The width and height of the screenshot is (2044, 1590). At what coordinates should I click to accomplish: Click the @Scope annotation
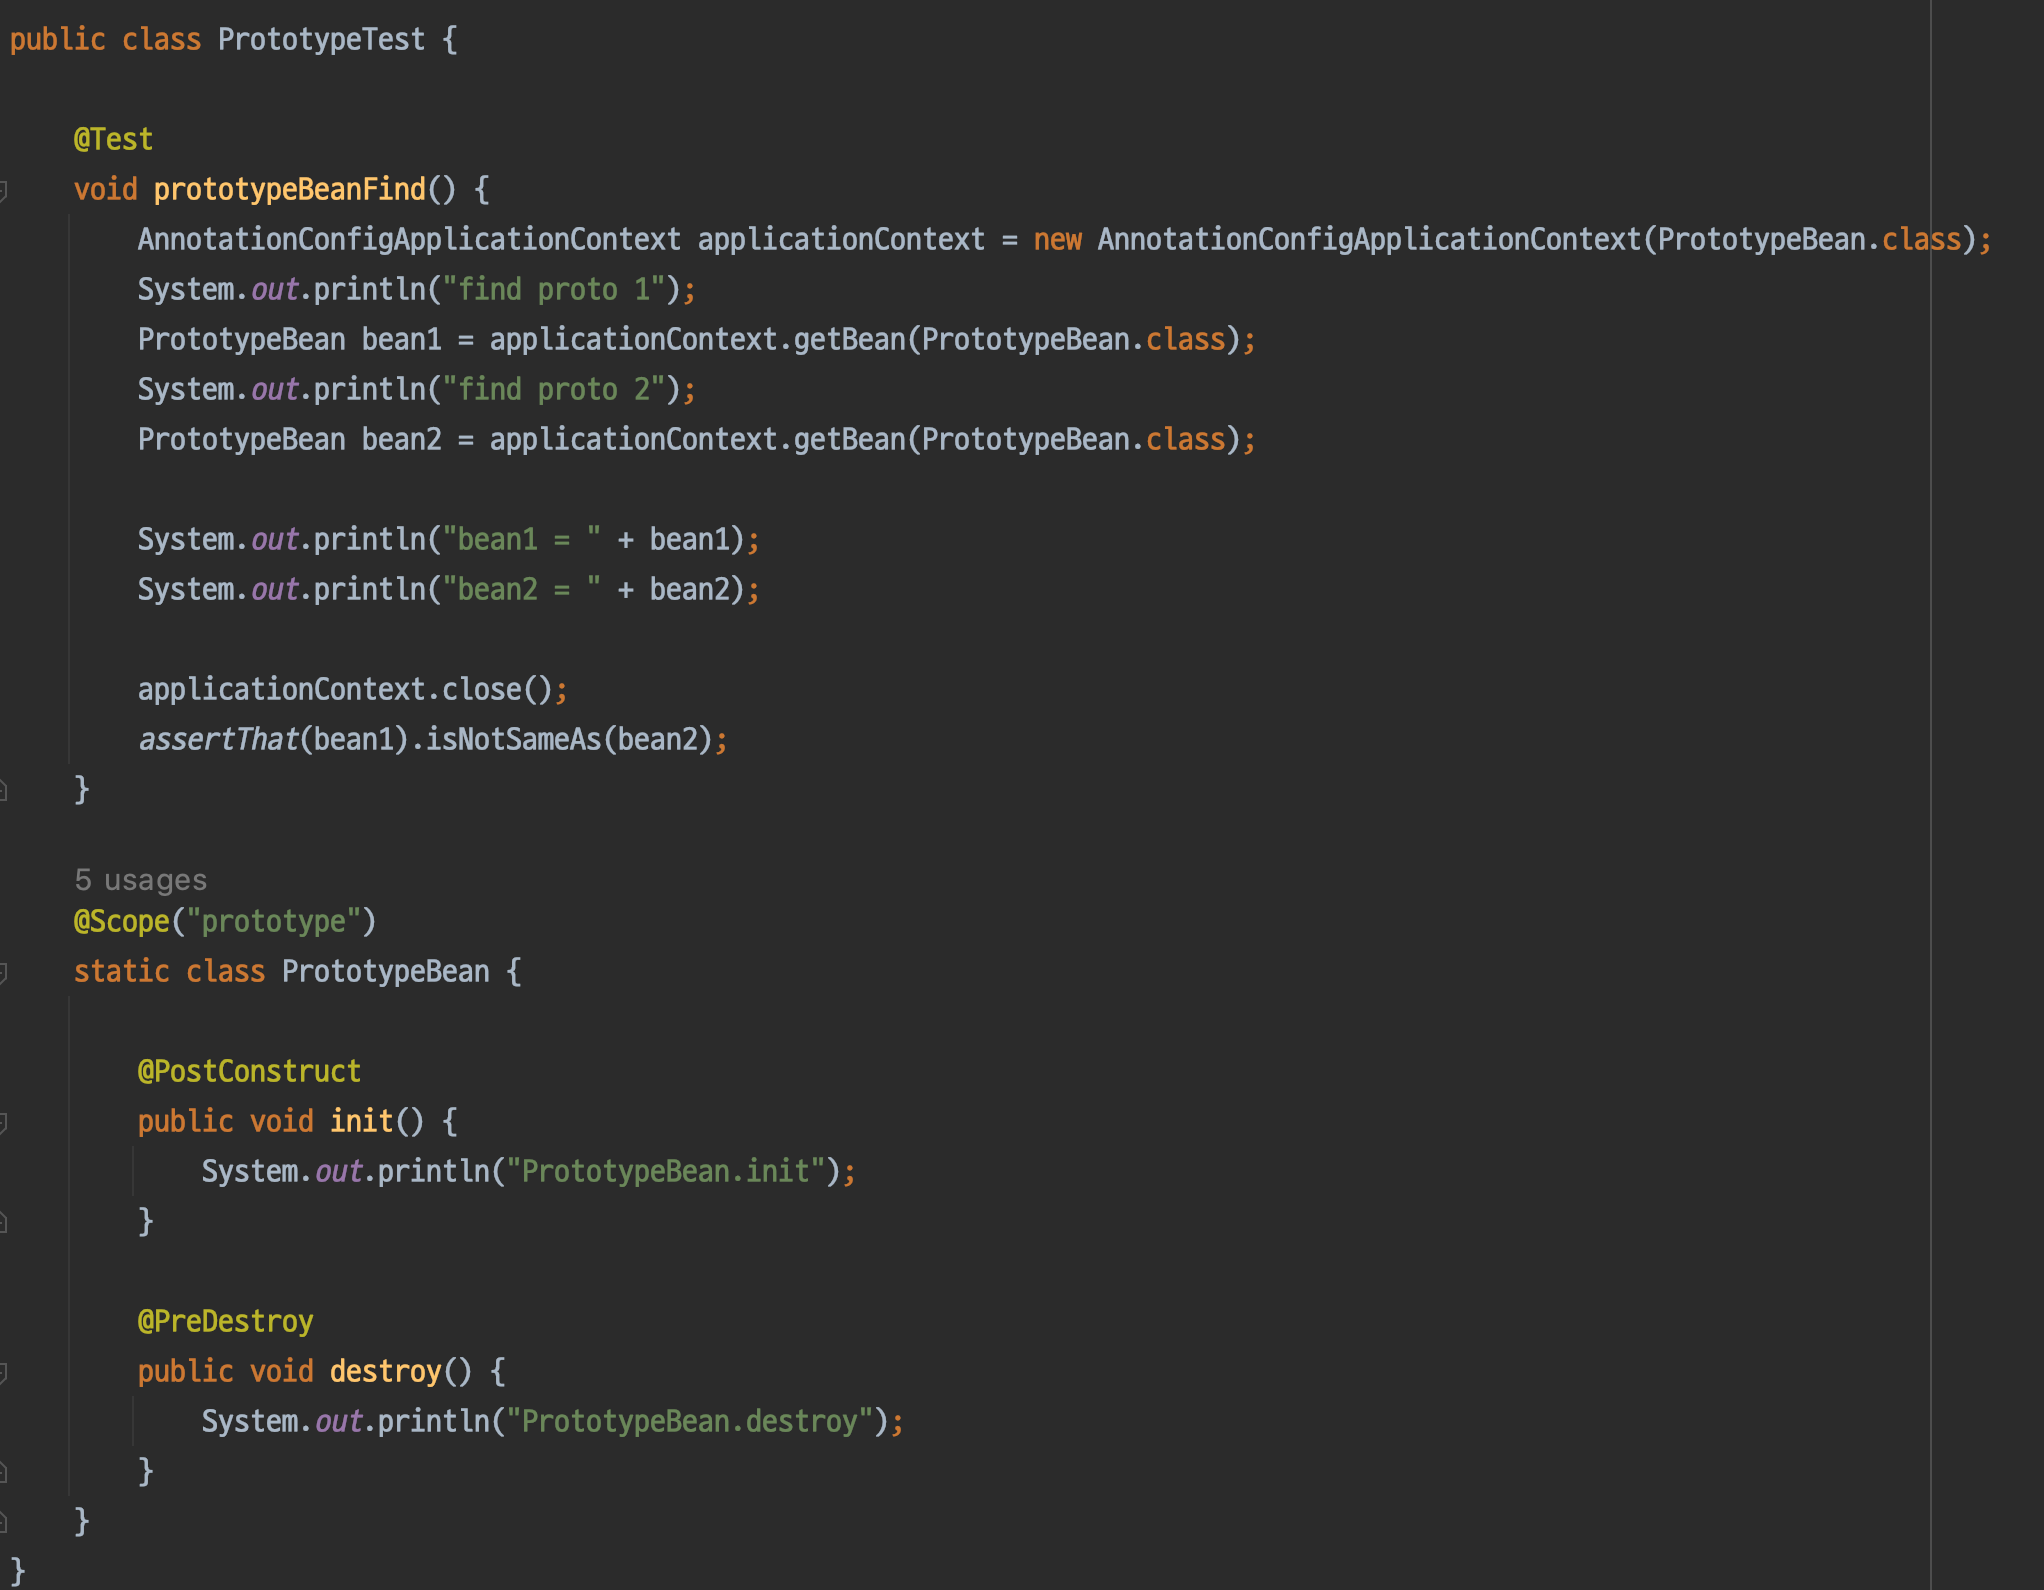[x=121, y=921]
